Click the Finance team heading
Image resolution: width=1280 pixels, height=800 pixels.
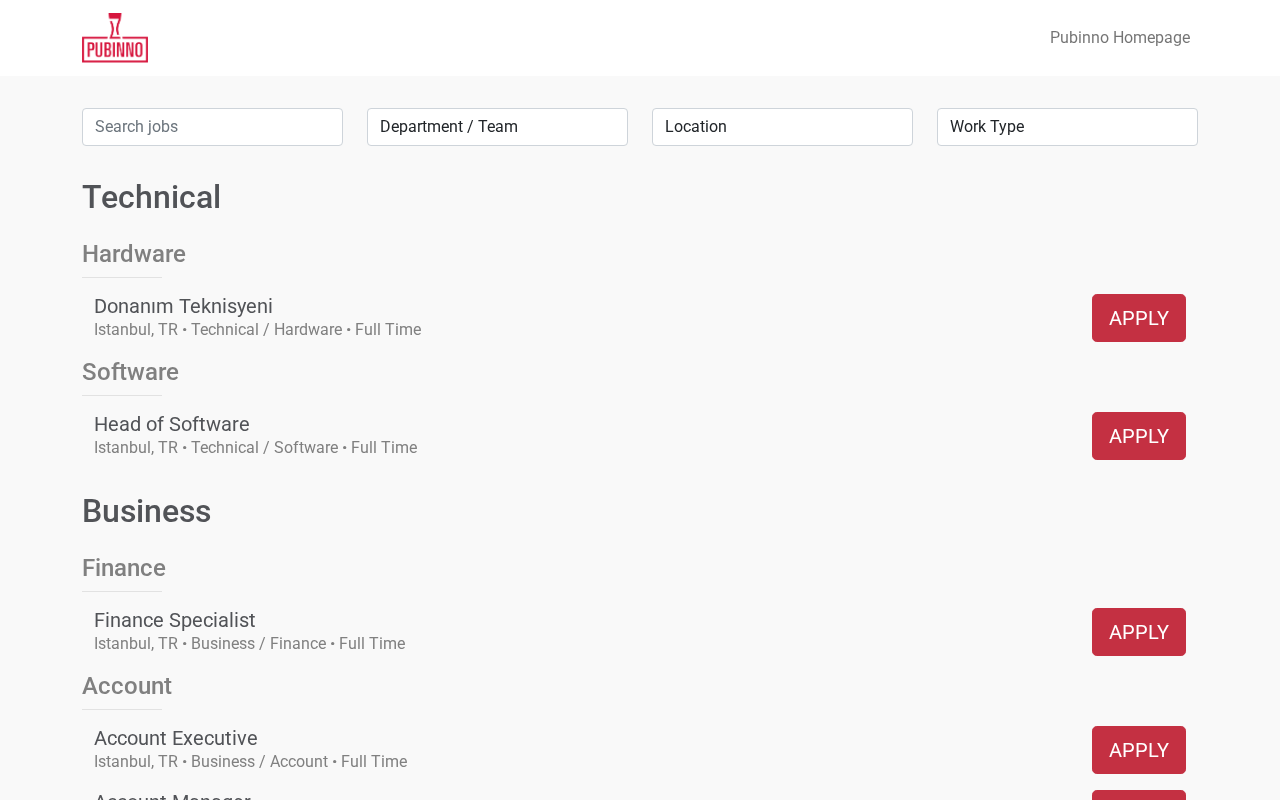(124, 568)
